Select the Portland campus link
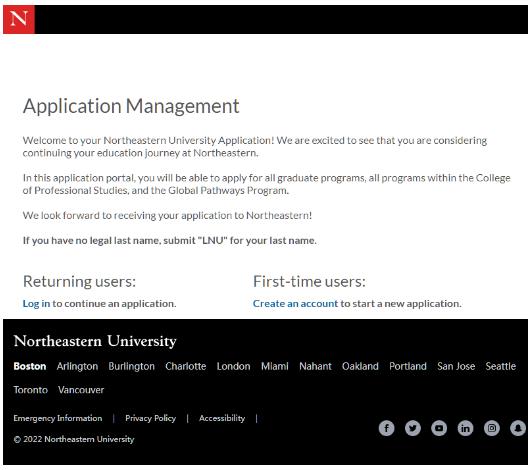The height and width of the screenshot is (470, 532). pos(408,366)
